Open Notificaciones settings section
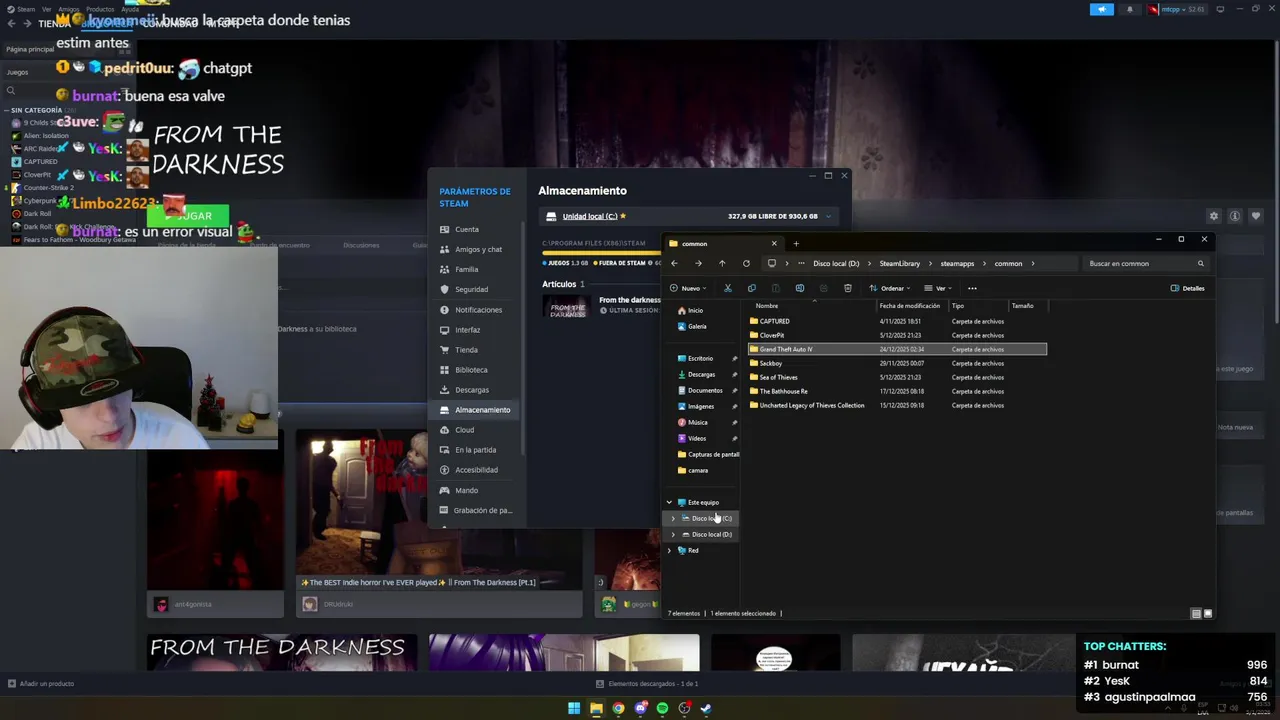This screenshot has height=720, width=1280. [x=477, y=309]
